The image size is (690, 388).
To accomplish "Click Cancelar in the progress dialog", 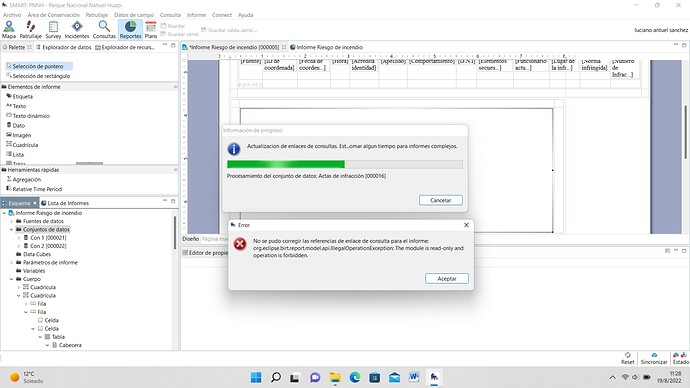I will pyautogui.click(x=440, y=200).
